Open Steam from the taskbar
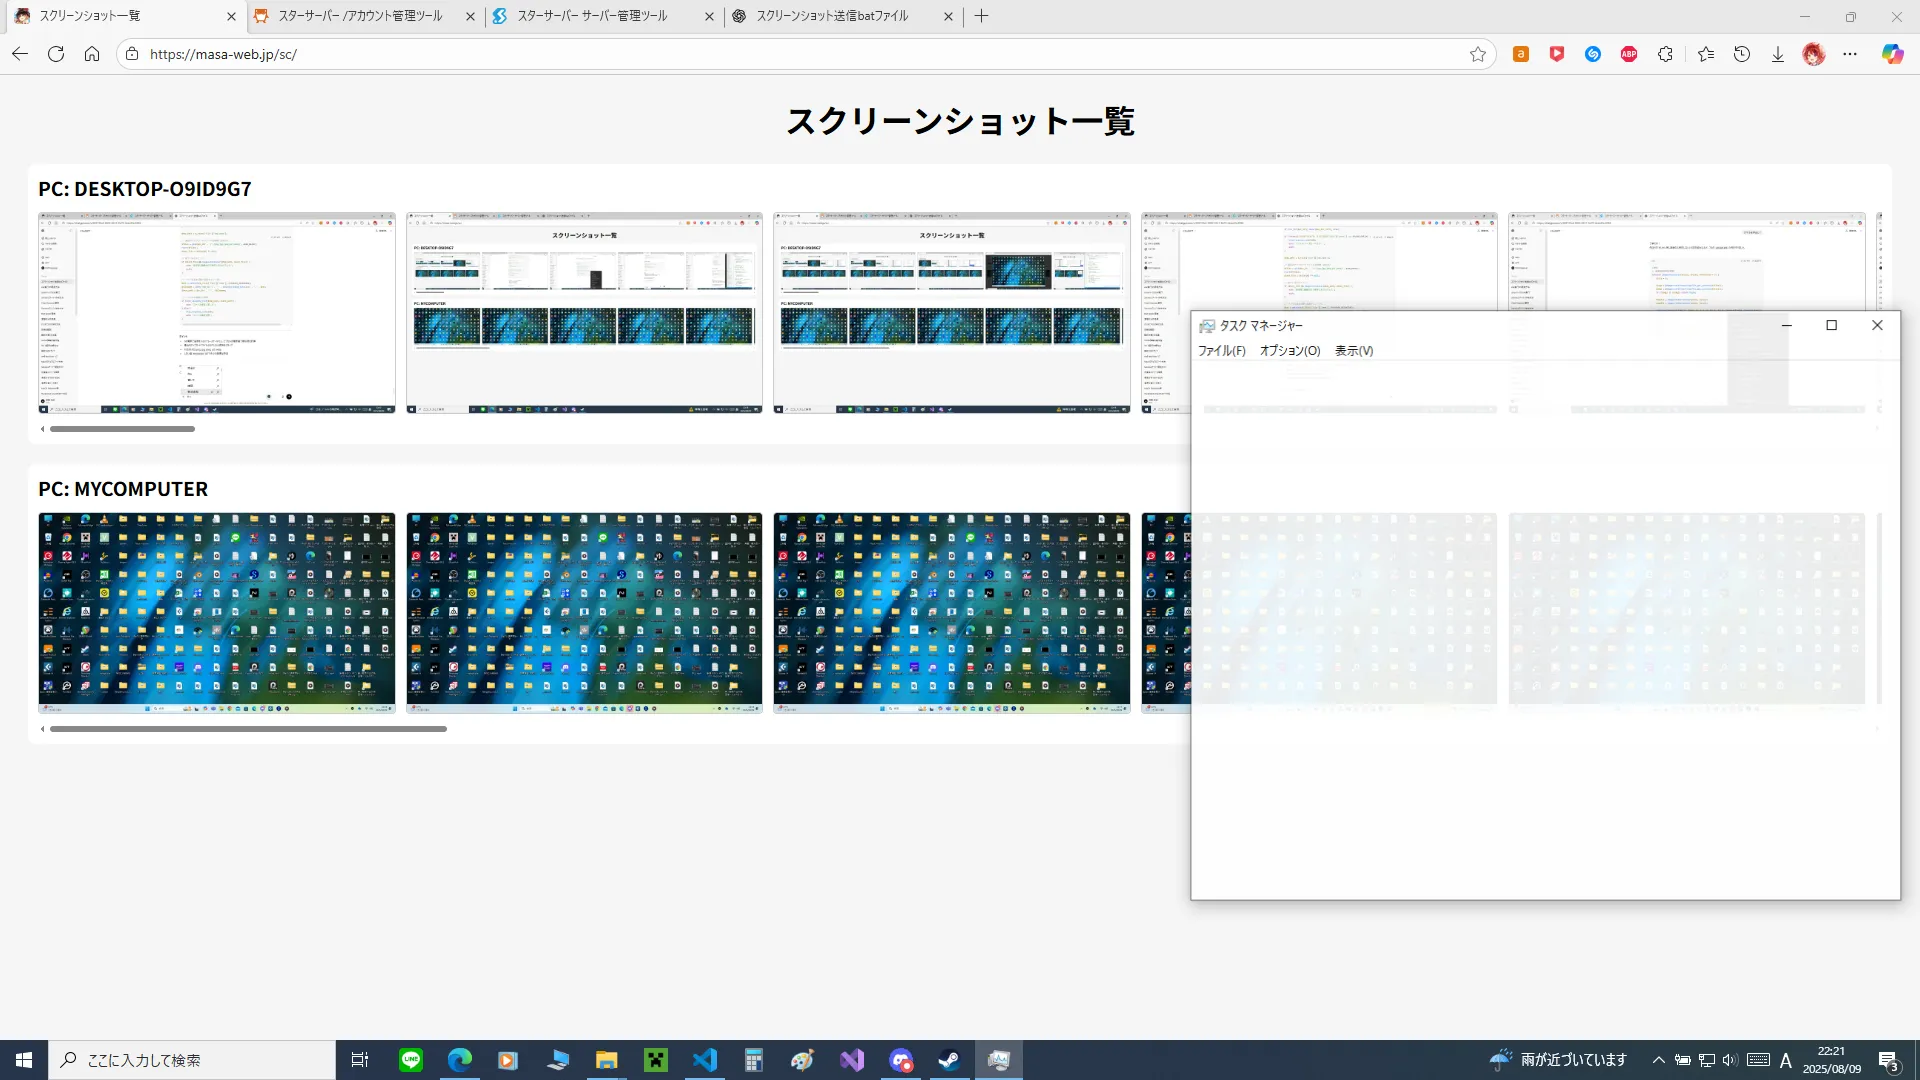This screenshot has height=1080, width=1920. tap(949, 1060)
